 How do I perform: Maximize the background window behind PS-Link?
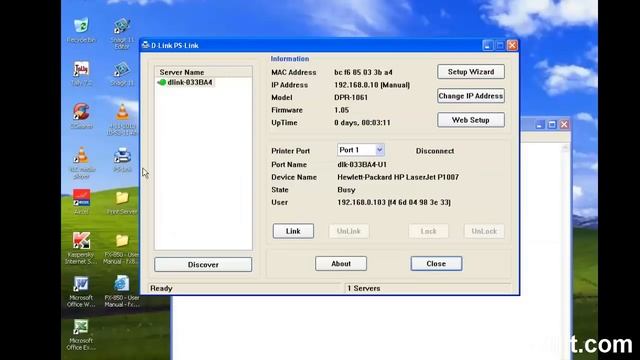pyautogui.click(x=552, y=124)
